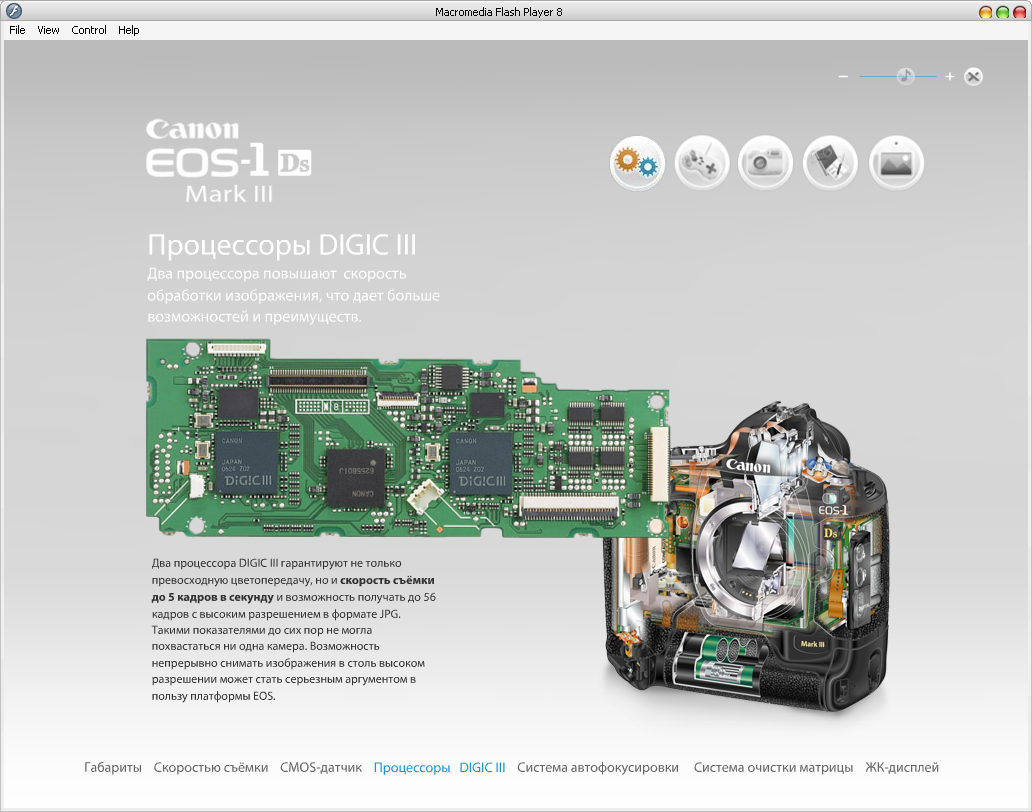Click the music note volume slider knob
Screen dimensions: 1032x812
[x=906, y=76]
